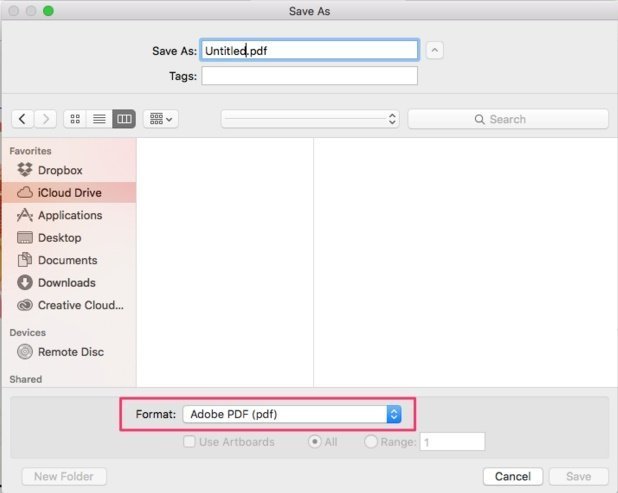The image size is (618, 493).
Task: Collapse the dialog with the chevron button
Action: tap(435, 50)
